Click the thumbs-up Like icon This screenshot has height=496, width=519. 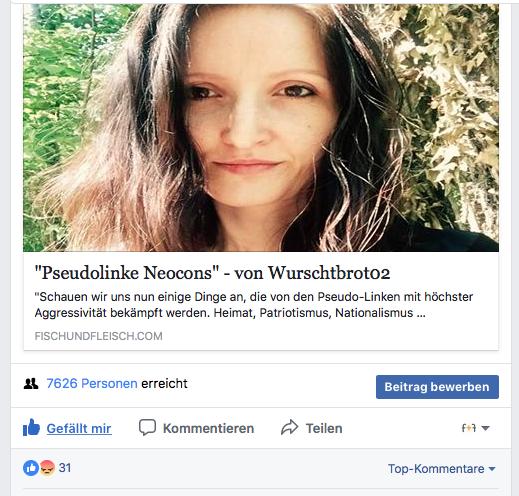(x=31, y=427)
